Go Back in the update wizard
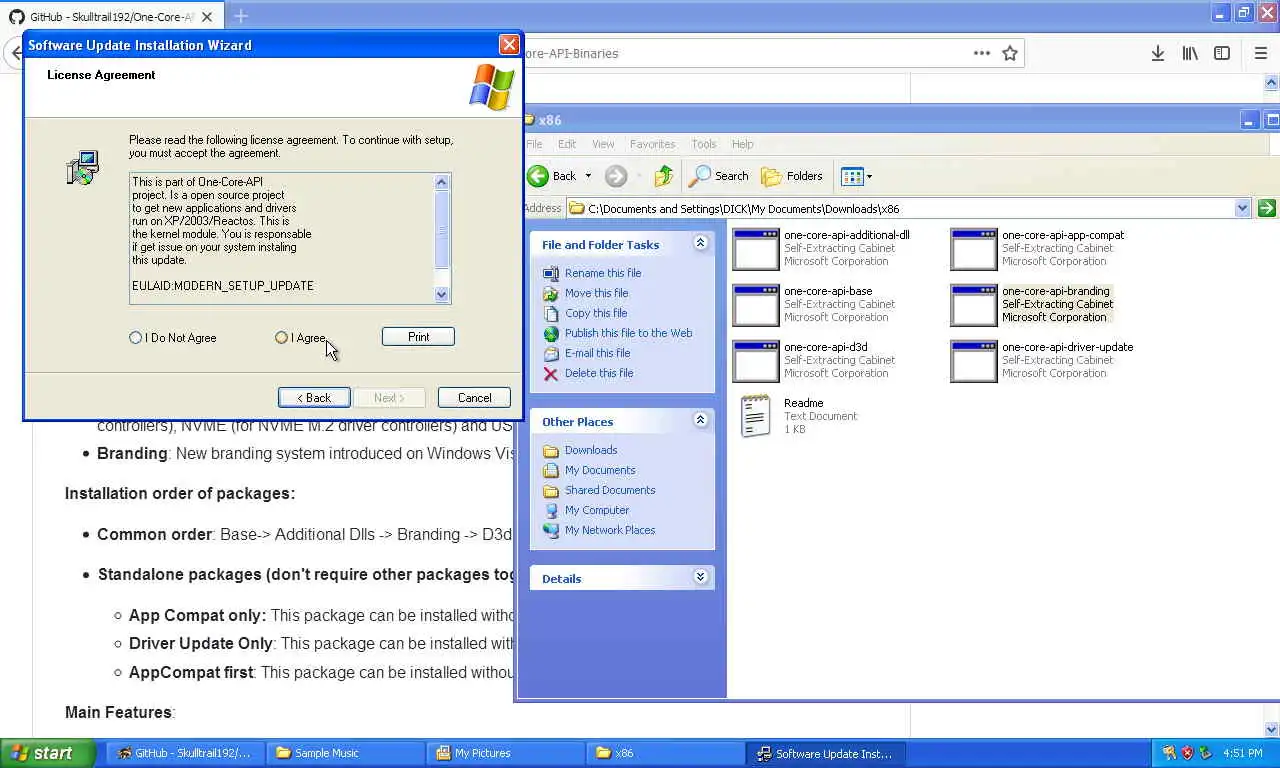 (314, 398)
